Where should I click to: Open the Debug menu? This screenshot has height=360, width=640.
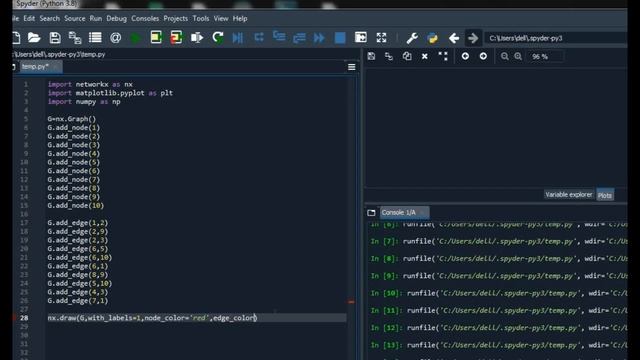[117, 18]
